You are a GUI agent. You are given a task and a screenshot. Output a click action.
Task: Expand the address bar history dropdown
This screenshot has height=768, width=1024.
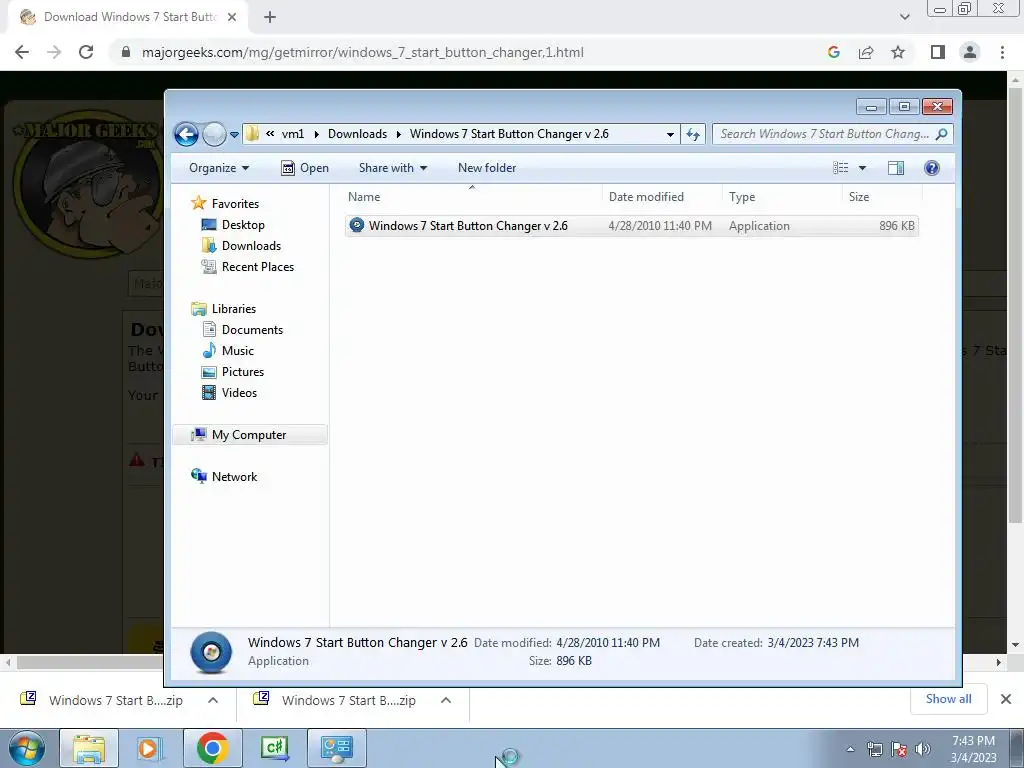coord(670,135)
